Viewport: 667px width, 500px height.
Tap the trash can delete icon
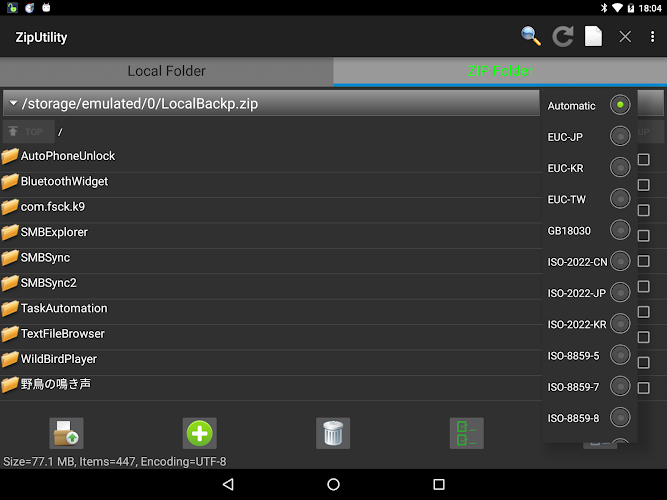pyautogui.click(x=333, y=433)
